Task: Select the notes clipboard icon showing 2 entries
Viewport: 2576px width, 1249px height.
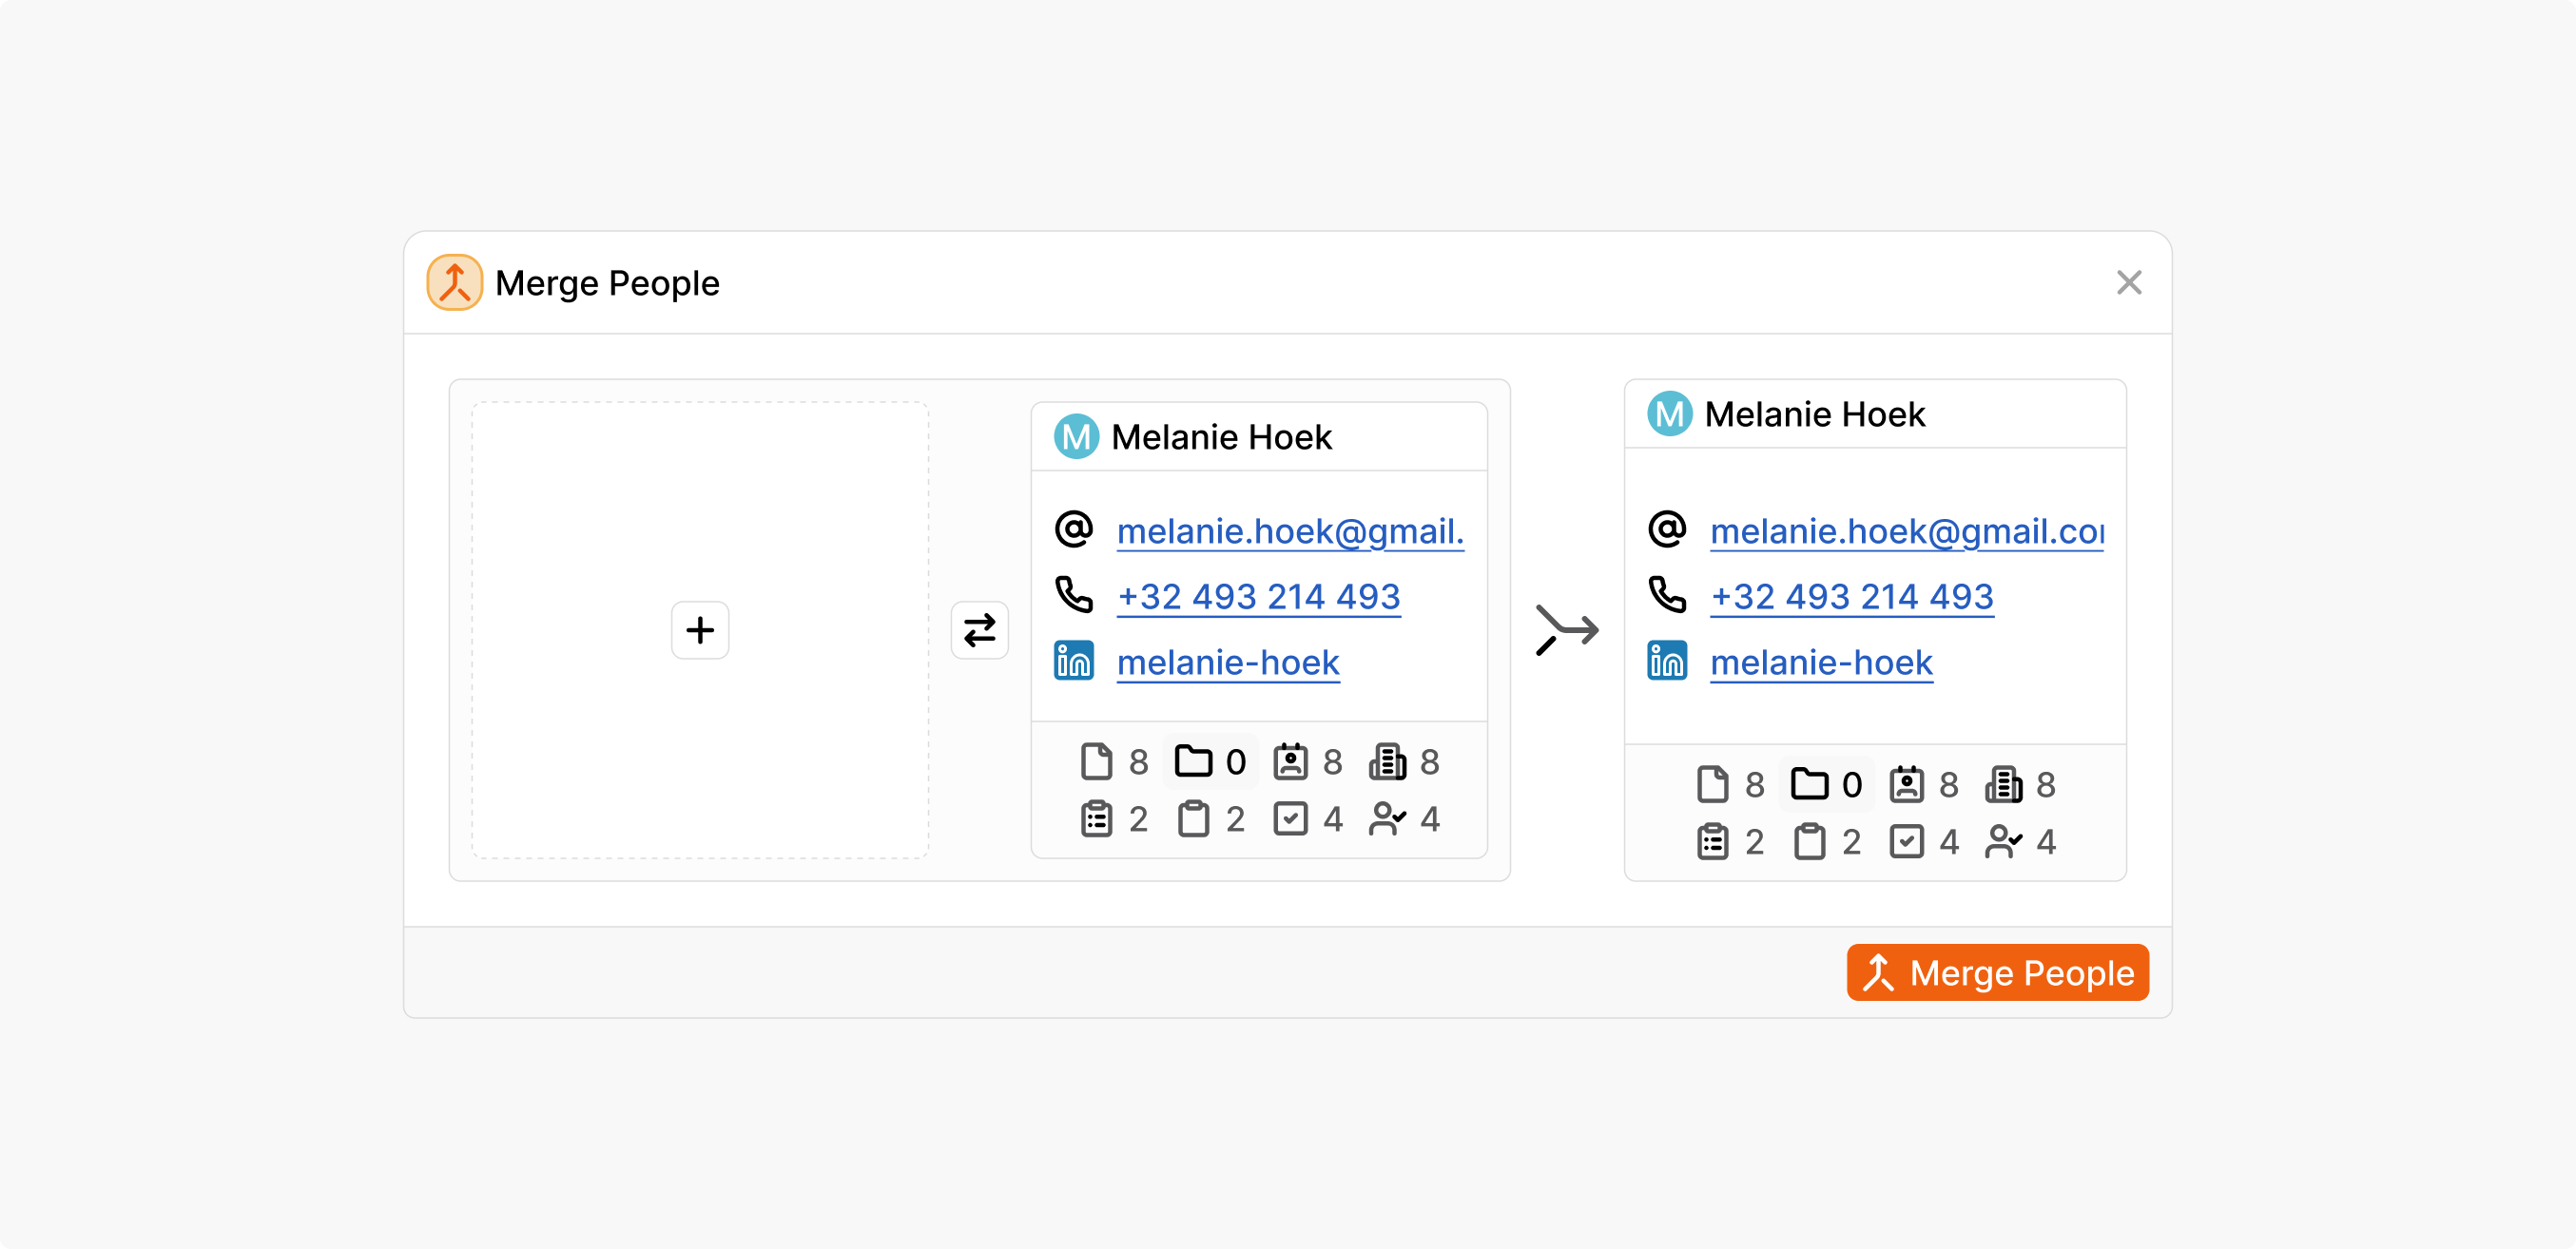Action: pos(1100,818)
